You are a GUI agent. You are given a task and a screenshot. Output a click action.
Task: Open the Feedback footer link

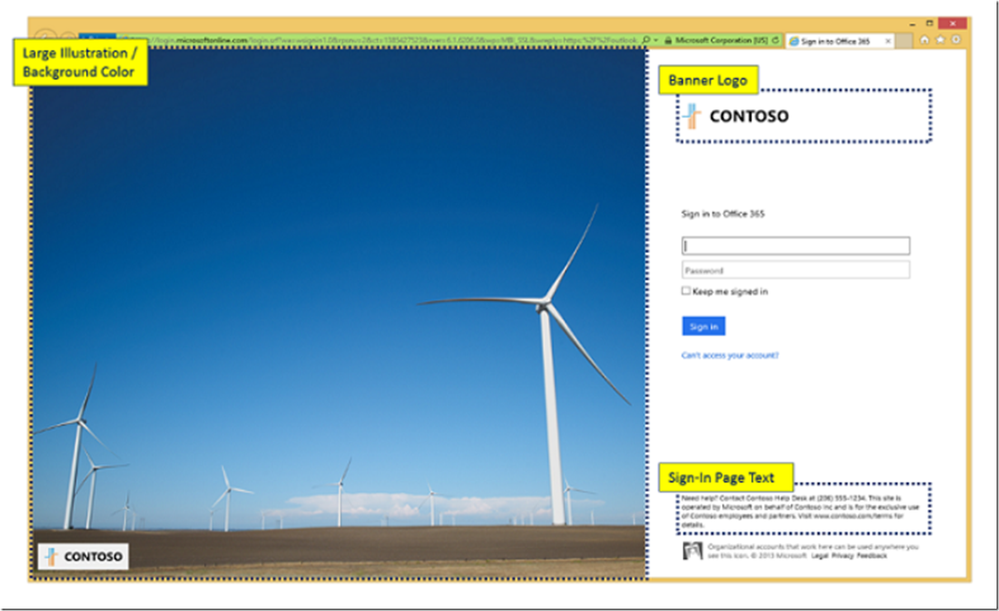(872, 556)
